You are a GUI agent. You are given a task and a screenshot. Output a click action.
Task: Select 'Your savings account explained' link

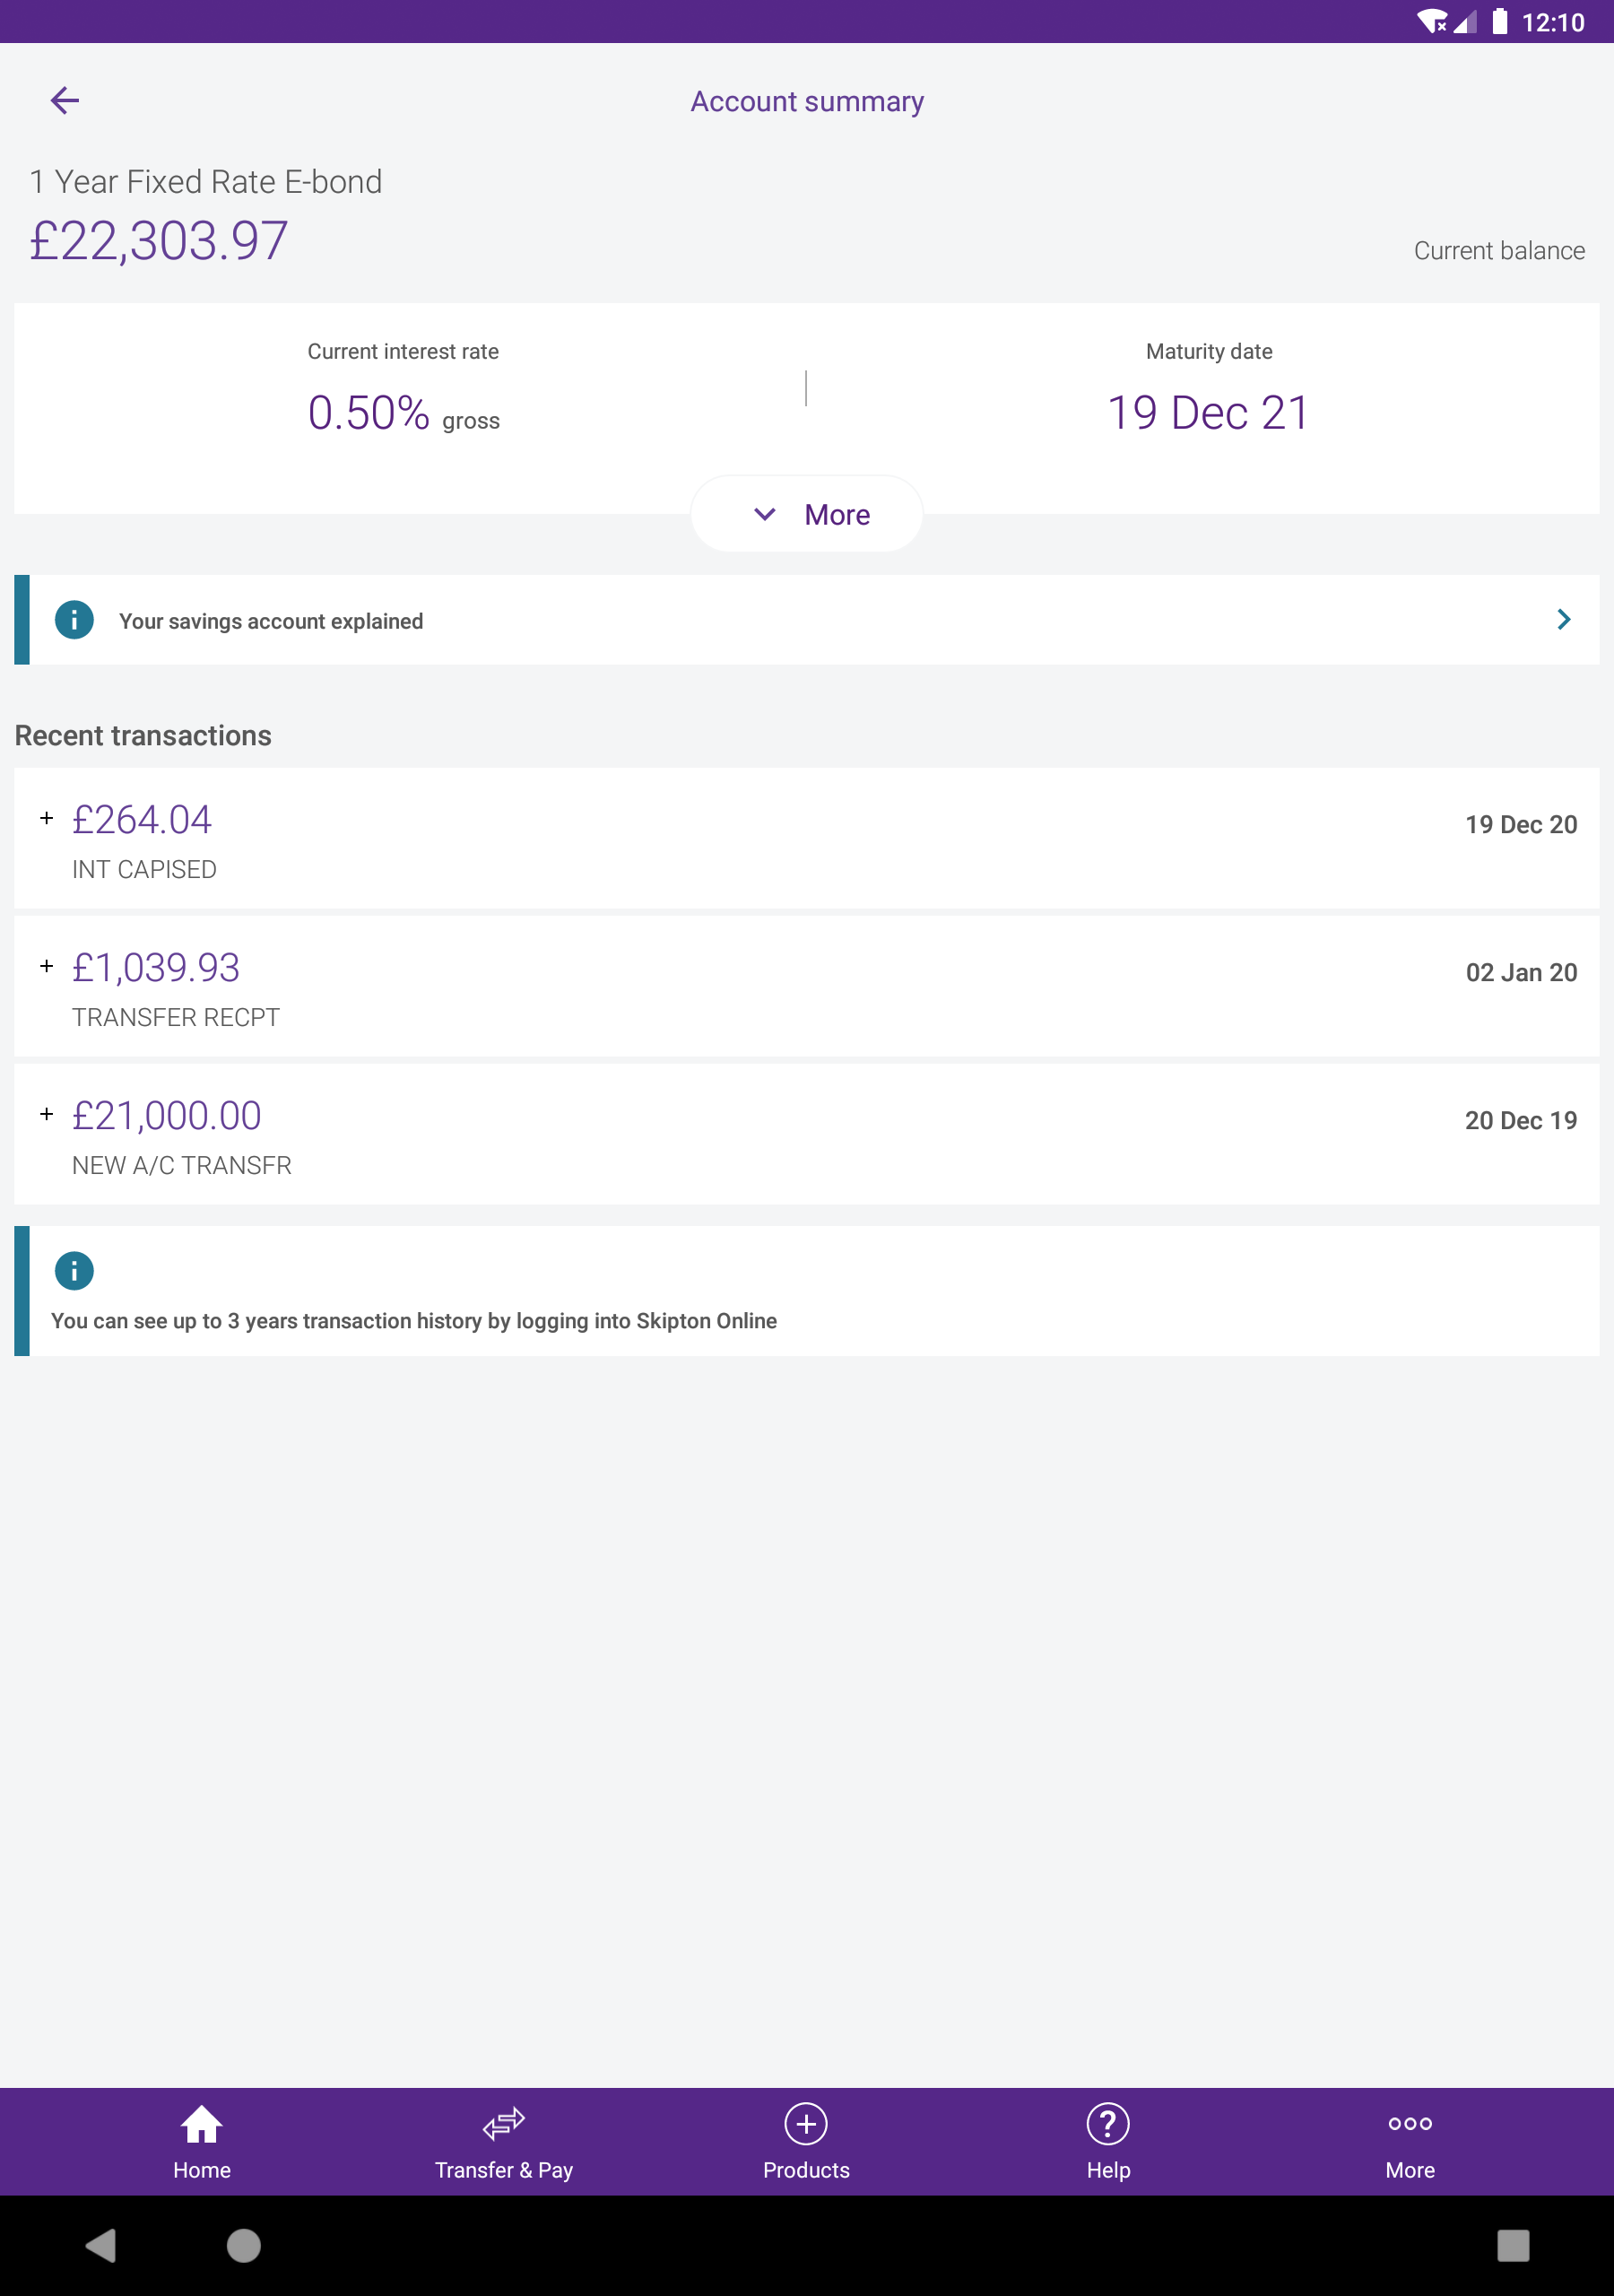(271, 621)
